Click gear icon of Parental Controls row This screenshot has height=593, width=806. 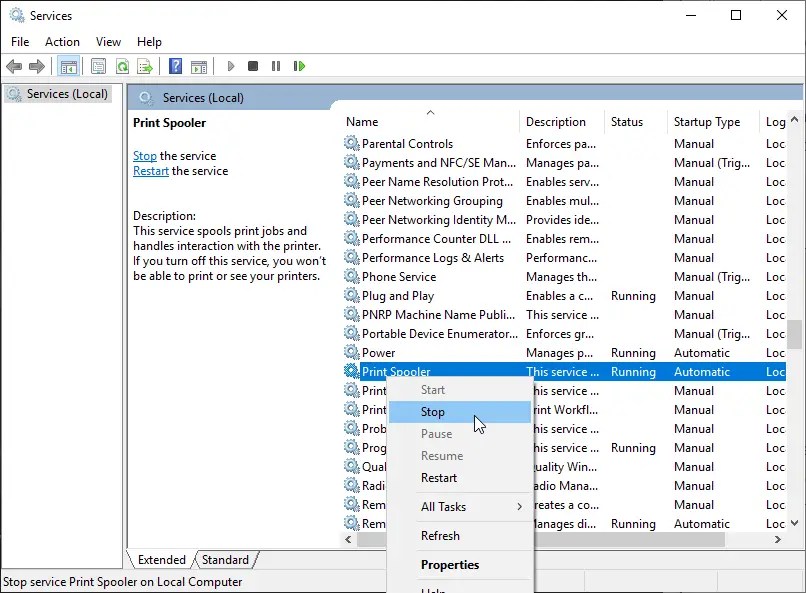[x=352, y=143]
